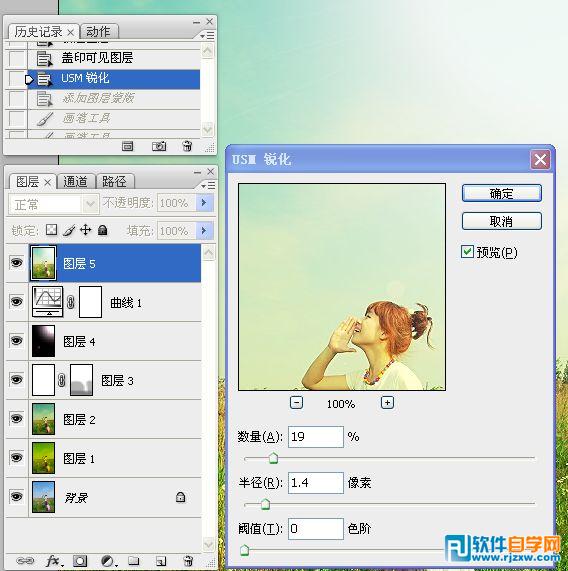Viewport: 568px width, 571px height.
Task: Click the 半径(R) input field
Action: (316, 483)
